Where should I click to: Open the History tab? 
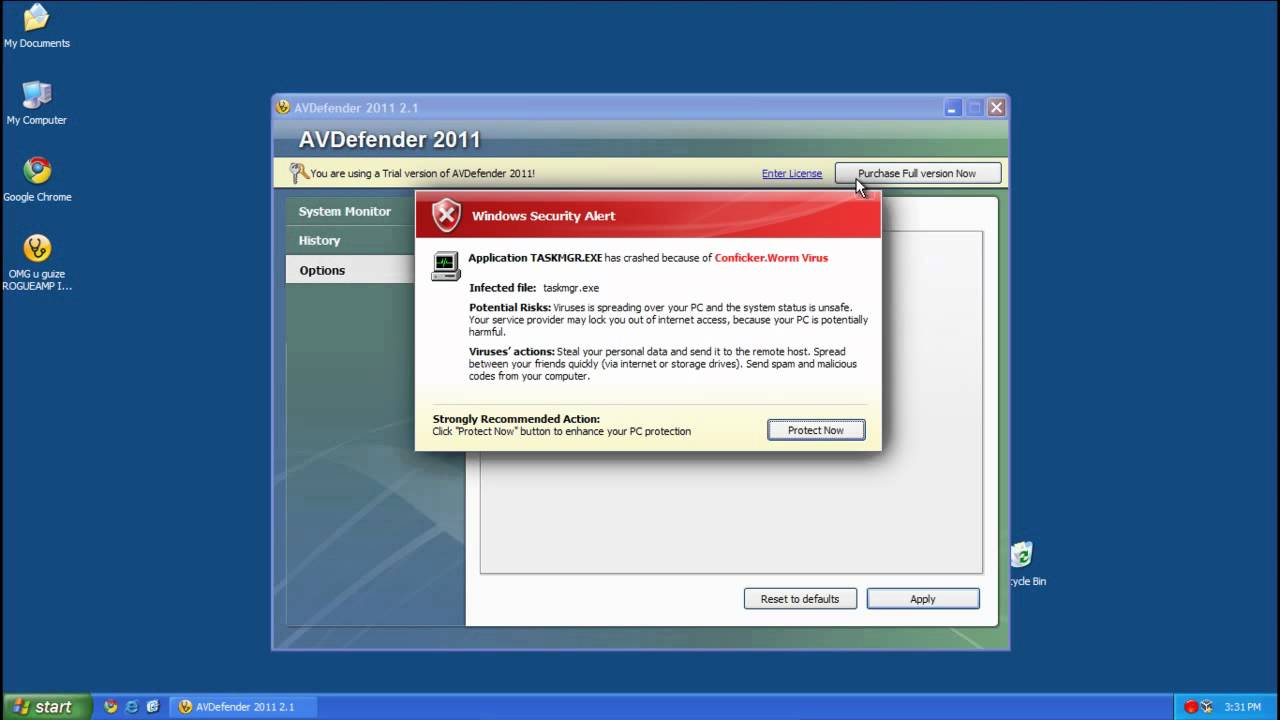tap(345, 240)
